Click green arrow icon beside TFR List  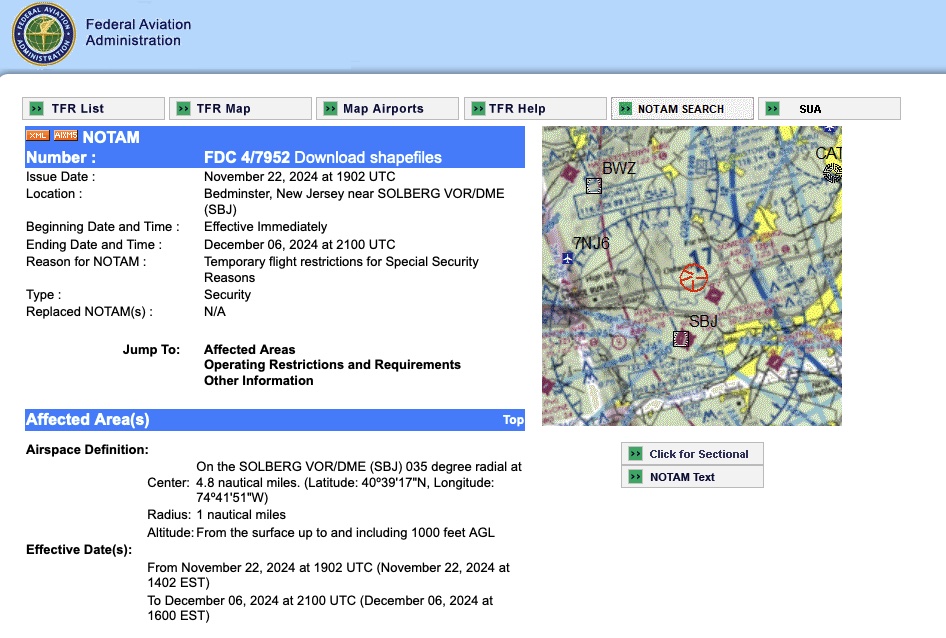(37, 109)
